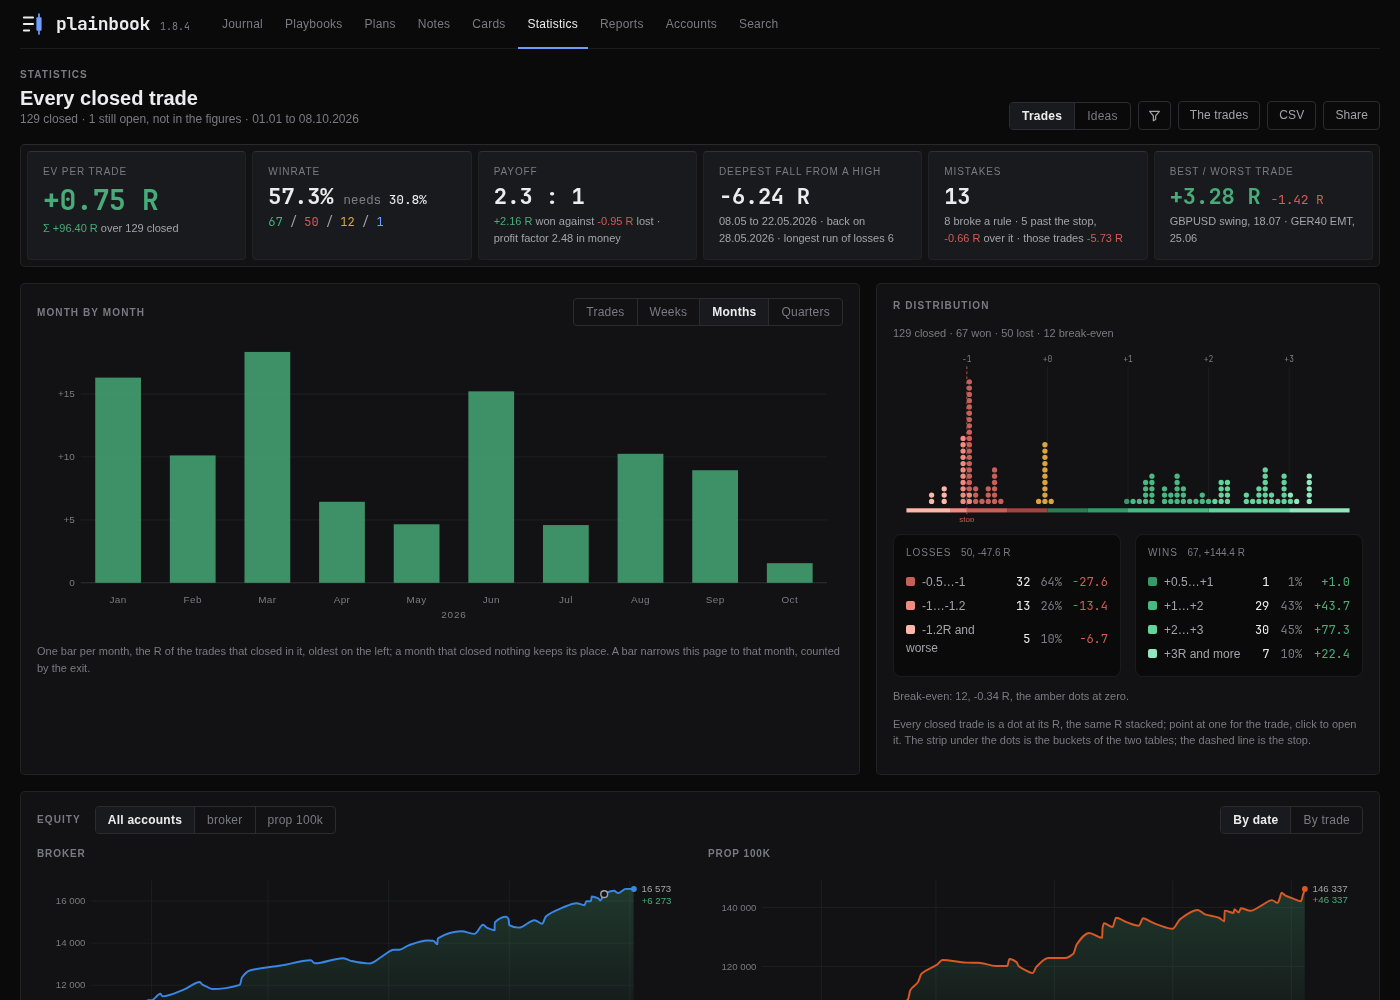Narrow the page to the June bar
Viewport: 1400px width, 1000px height.
pos(491,487)
